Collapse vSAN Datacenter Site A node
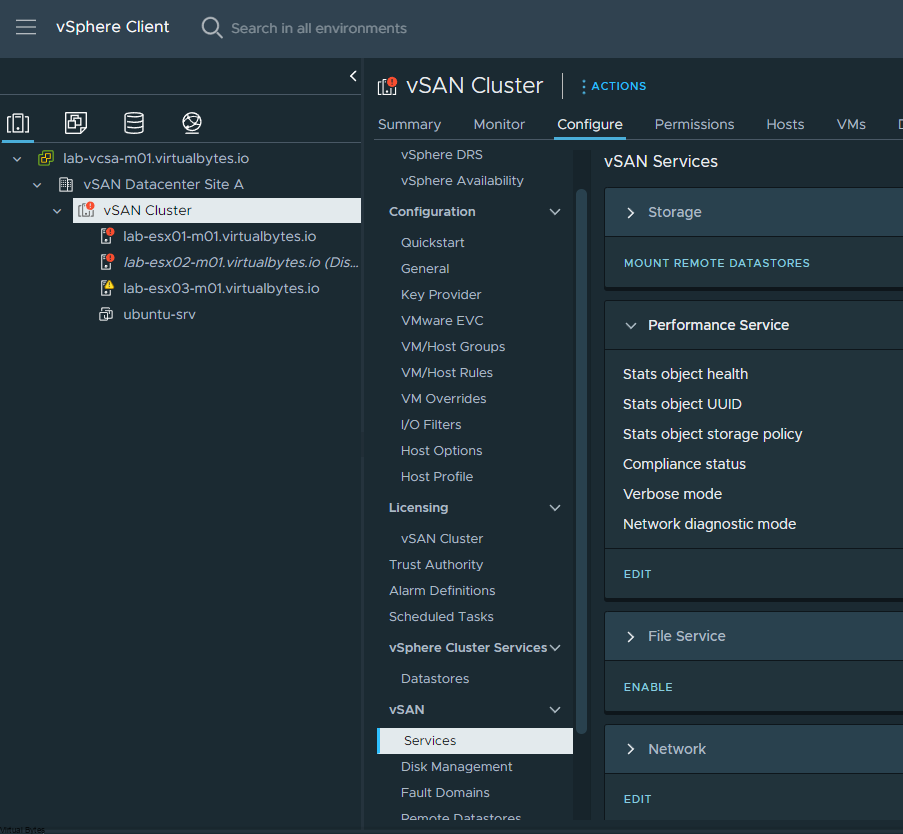 [37, 184]
